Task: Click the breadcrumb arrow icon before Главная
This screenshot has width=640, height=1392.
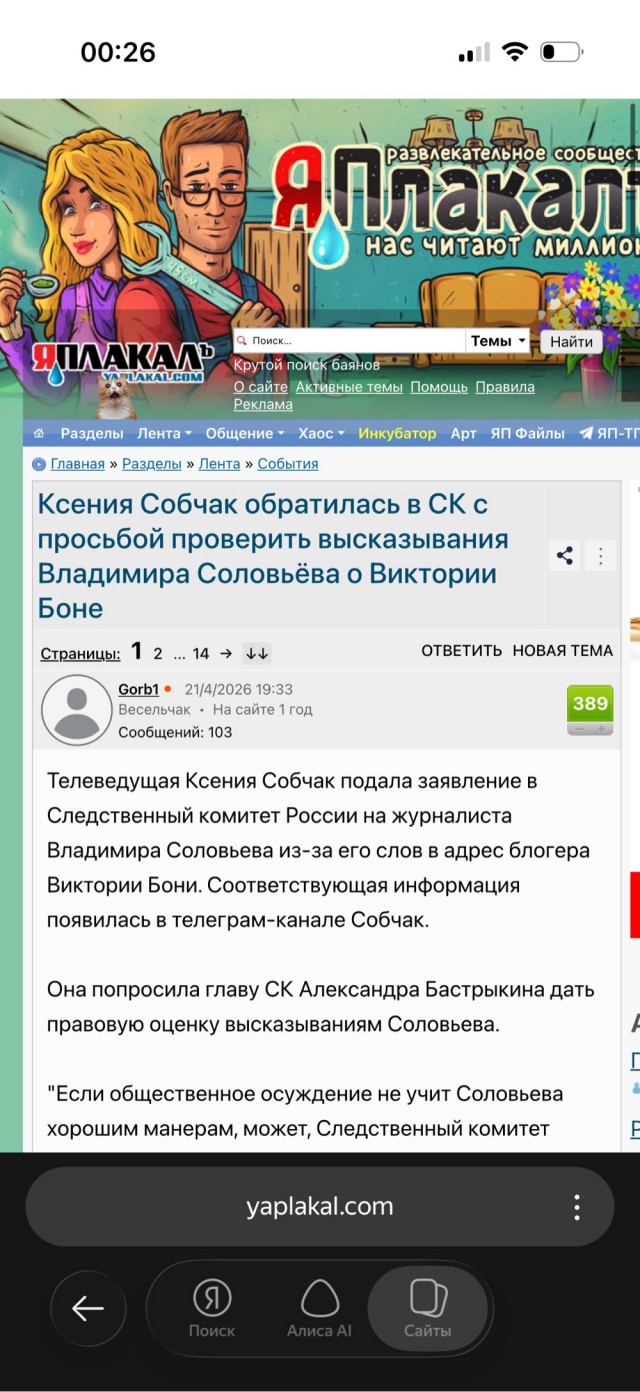Action: [39, 464]
